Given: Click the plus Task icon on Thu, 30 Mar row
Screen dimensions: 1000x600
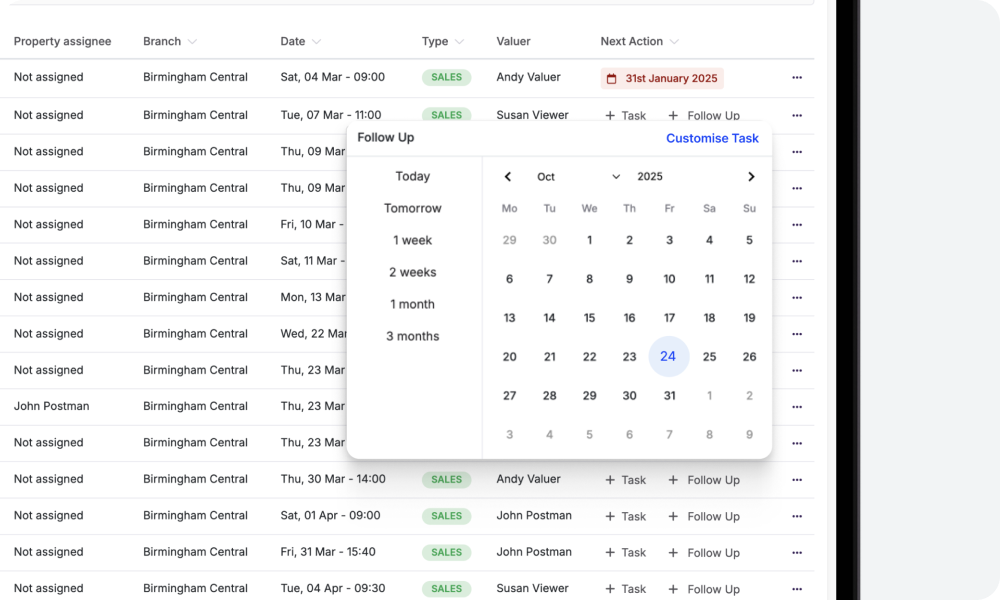Looking at the screenshot, I should coord(612,480).
